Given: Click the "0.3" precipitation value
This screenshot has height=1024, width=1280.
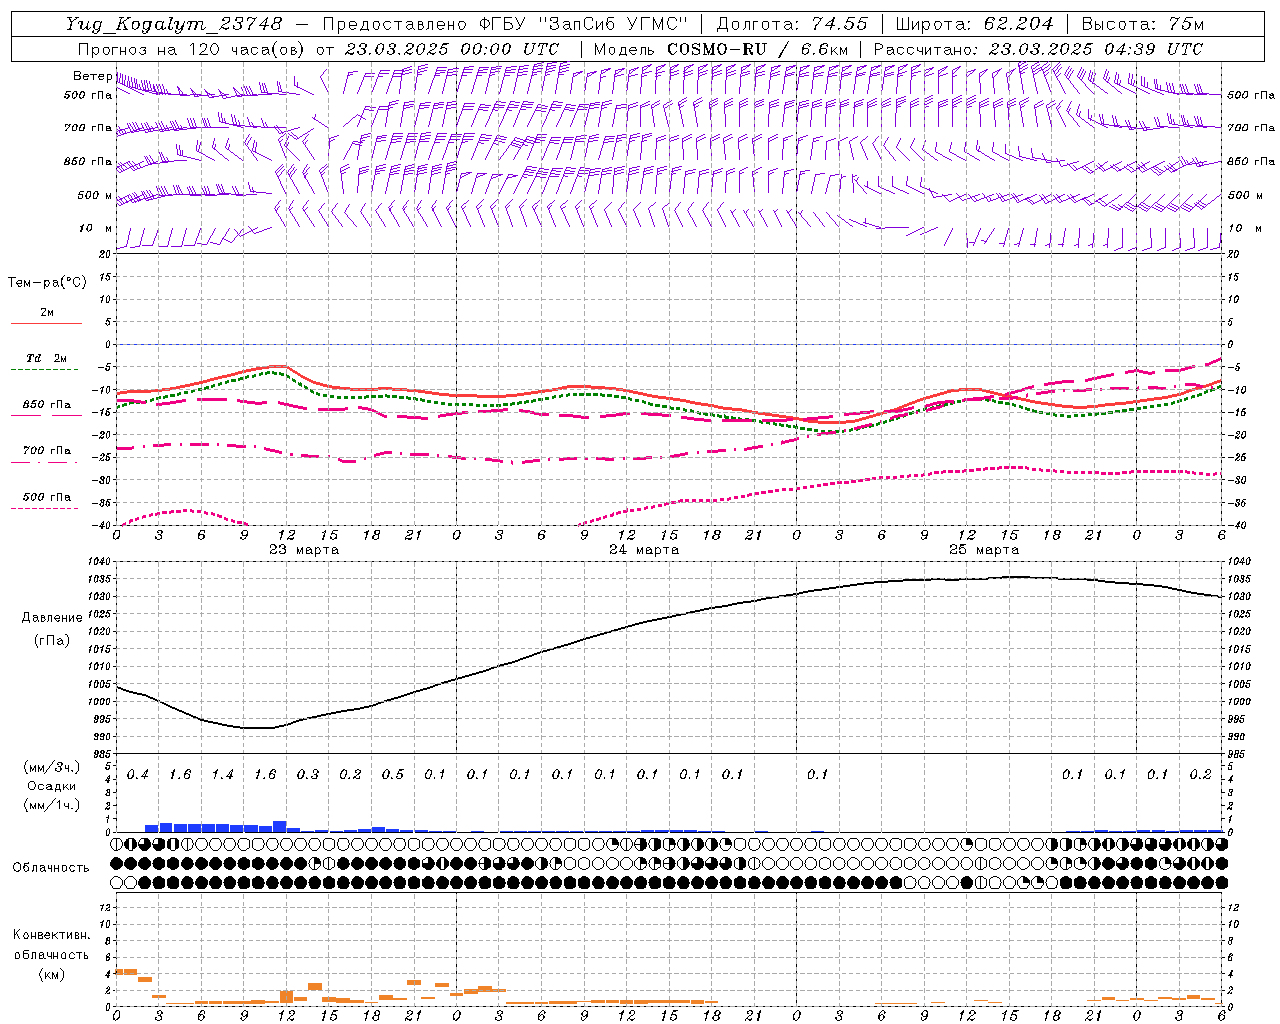Looking at the screenshot, I should [308, 774].
